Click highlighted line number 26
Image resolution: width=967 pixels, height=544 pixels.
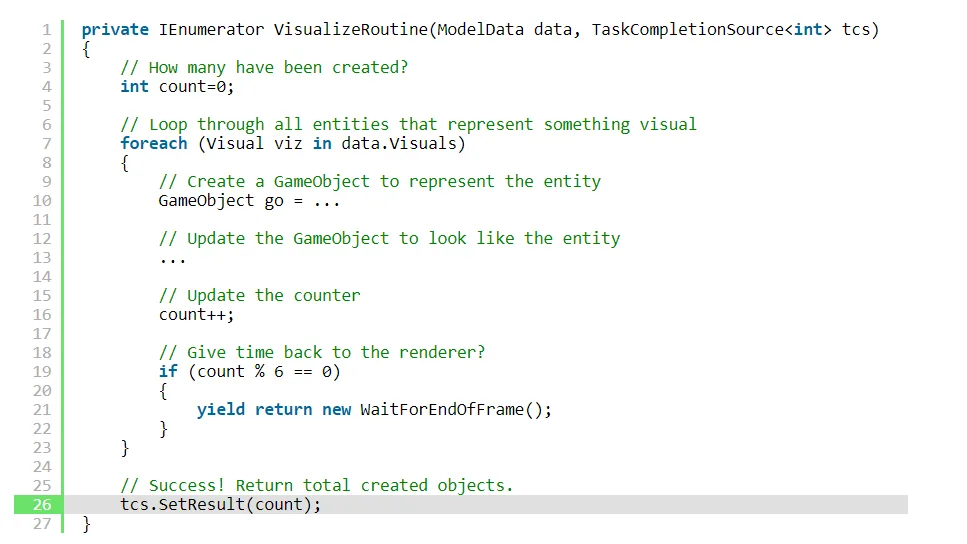(x=42, y=505)
